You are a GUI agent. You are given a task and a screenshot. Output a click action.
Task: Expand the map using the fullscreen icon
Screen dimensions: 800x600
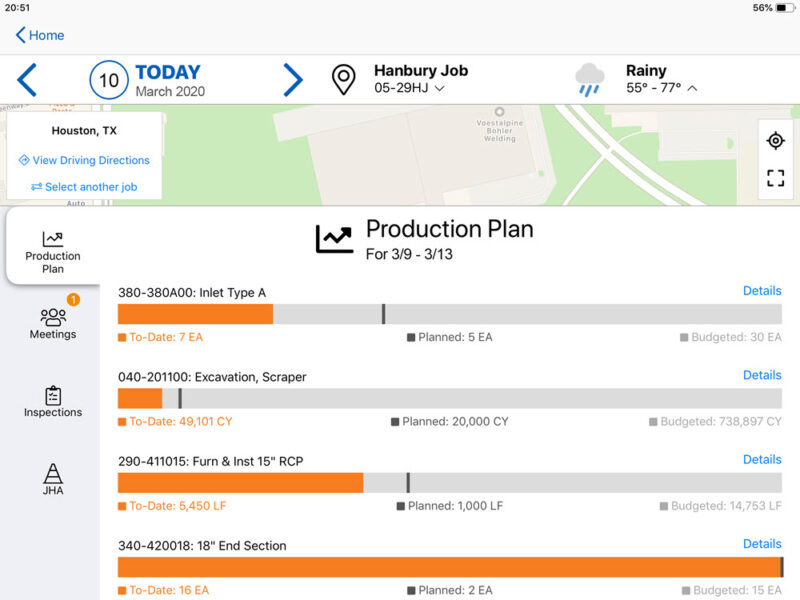coord(775,175)
